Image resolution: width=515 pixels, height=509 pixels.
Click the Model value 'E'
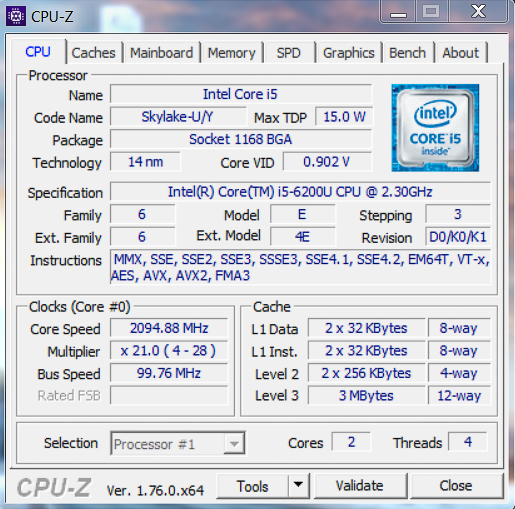(302, 214)
